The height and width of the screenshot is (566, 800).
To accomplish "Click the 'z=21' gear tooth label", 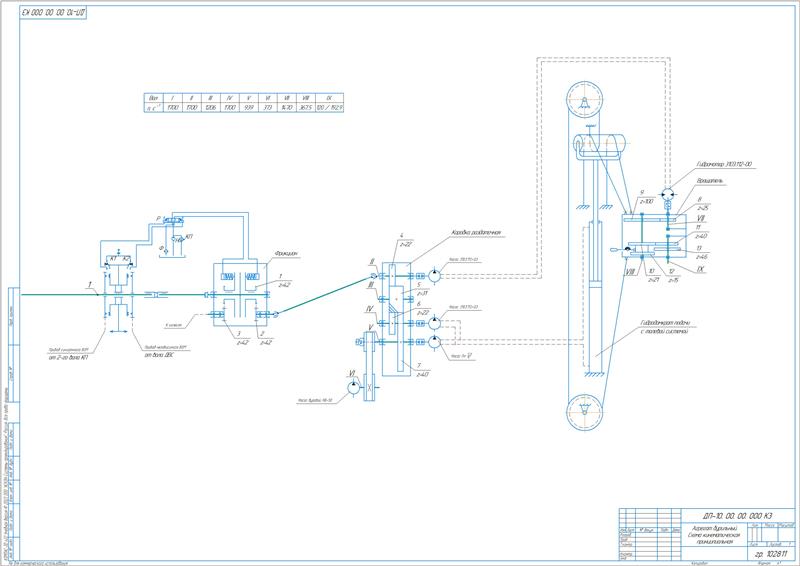I will point(654,280).
